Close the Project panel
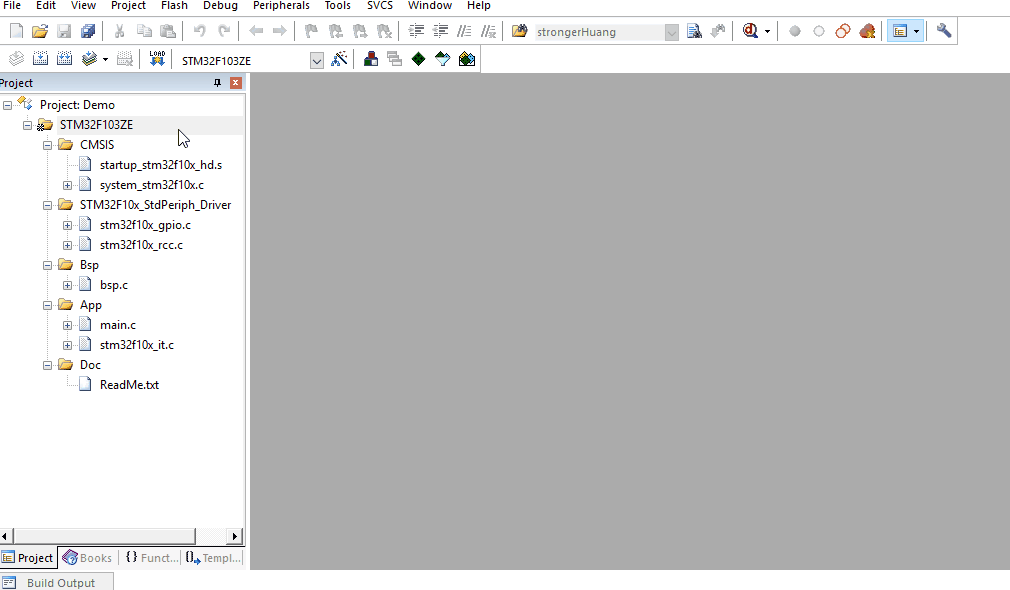The width and height of the screenshot is (1010, 590). tap(236, 83)
